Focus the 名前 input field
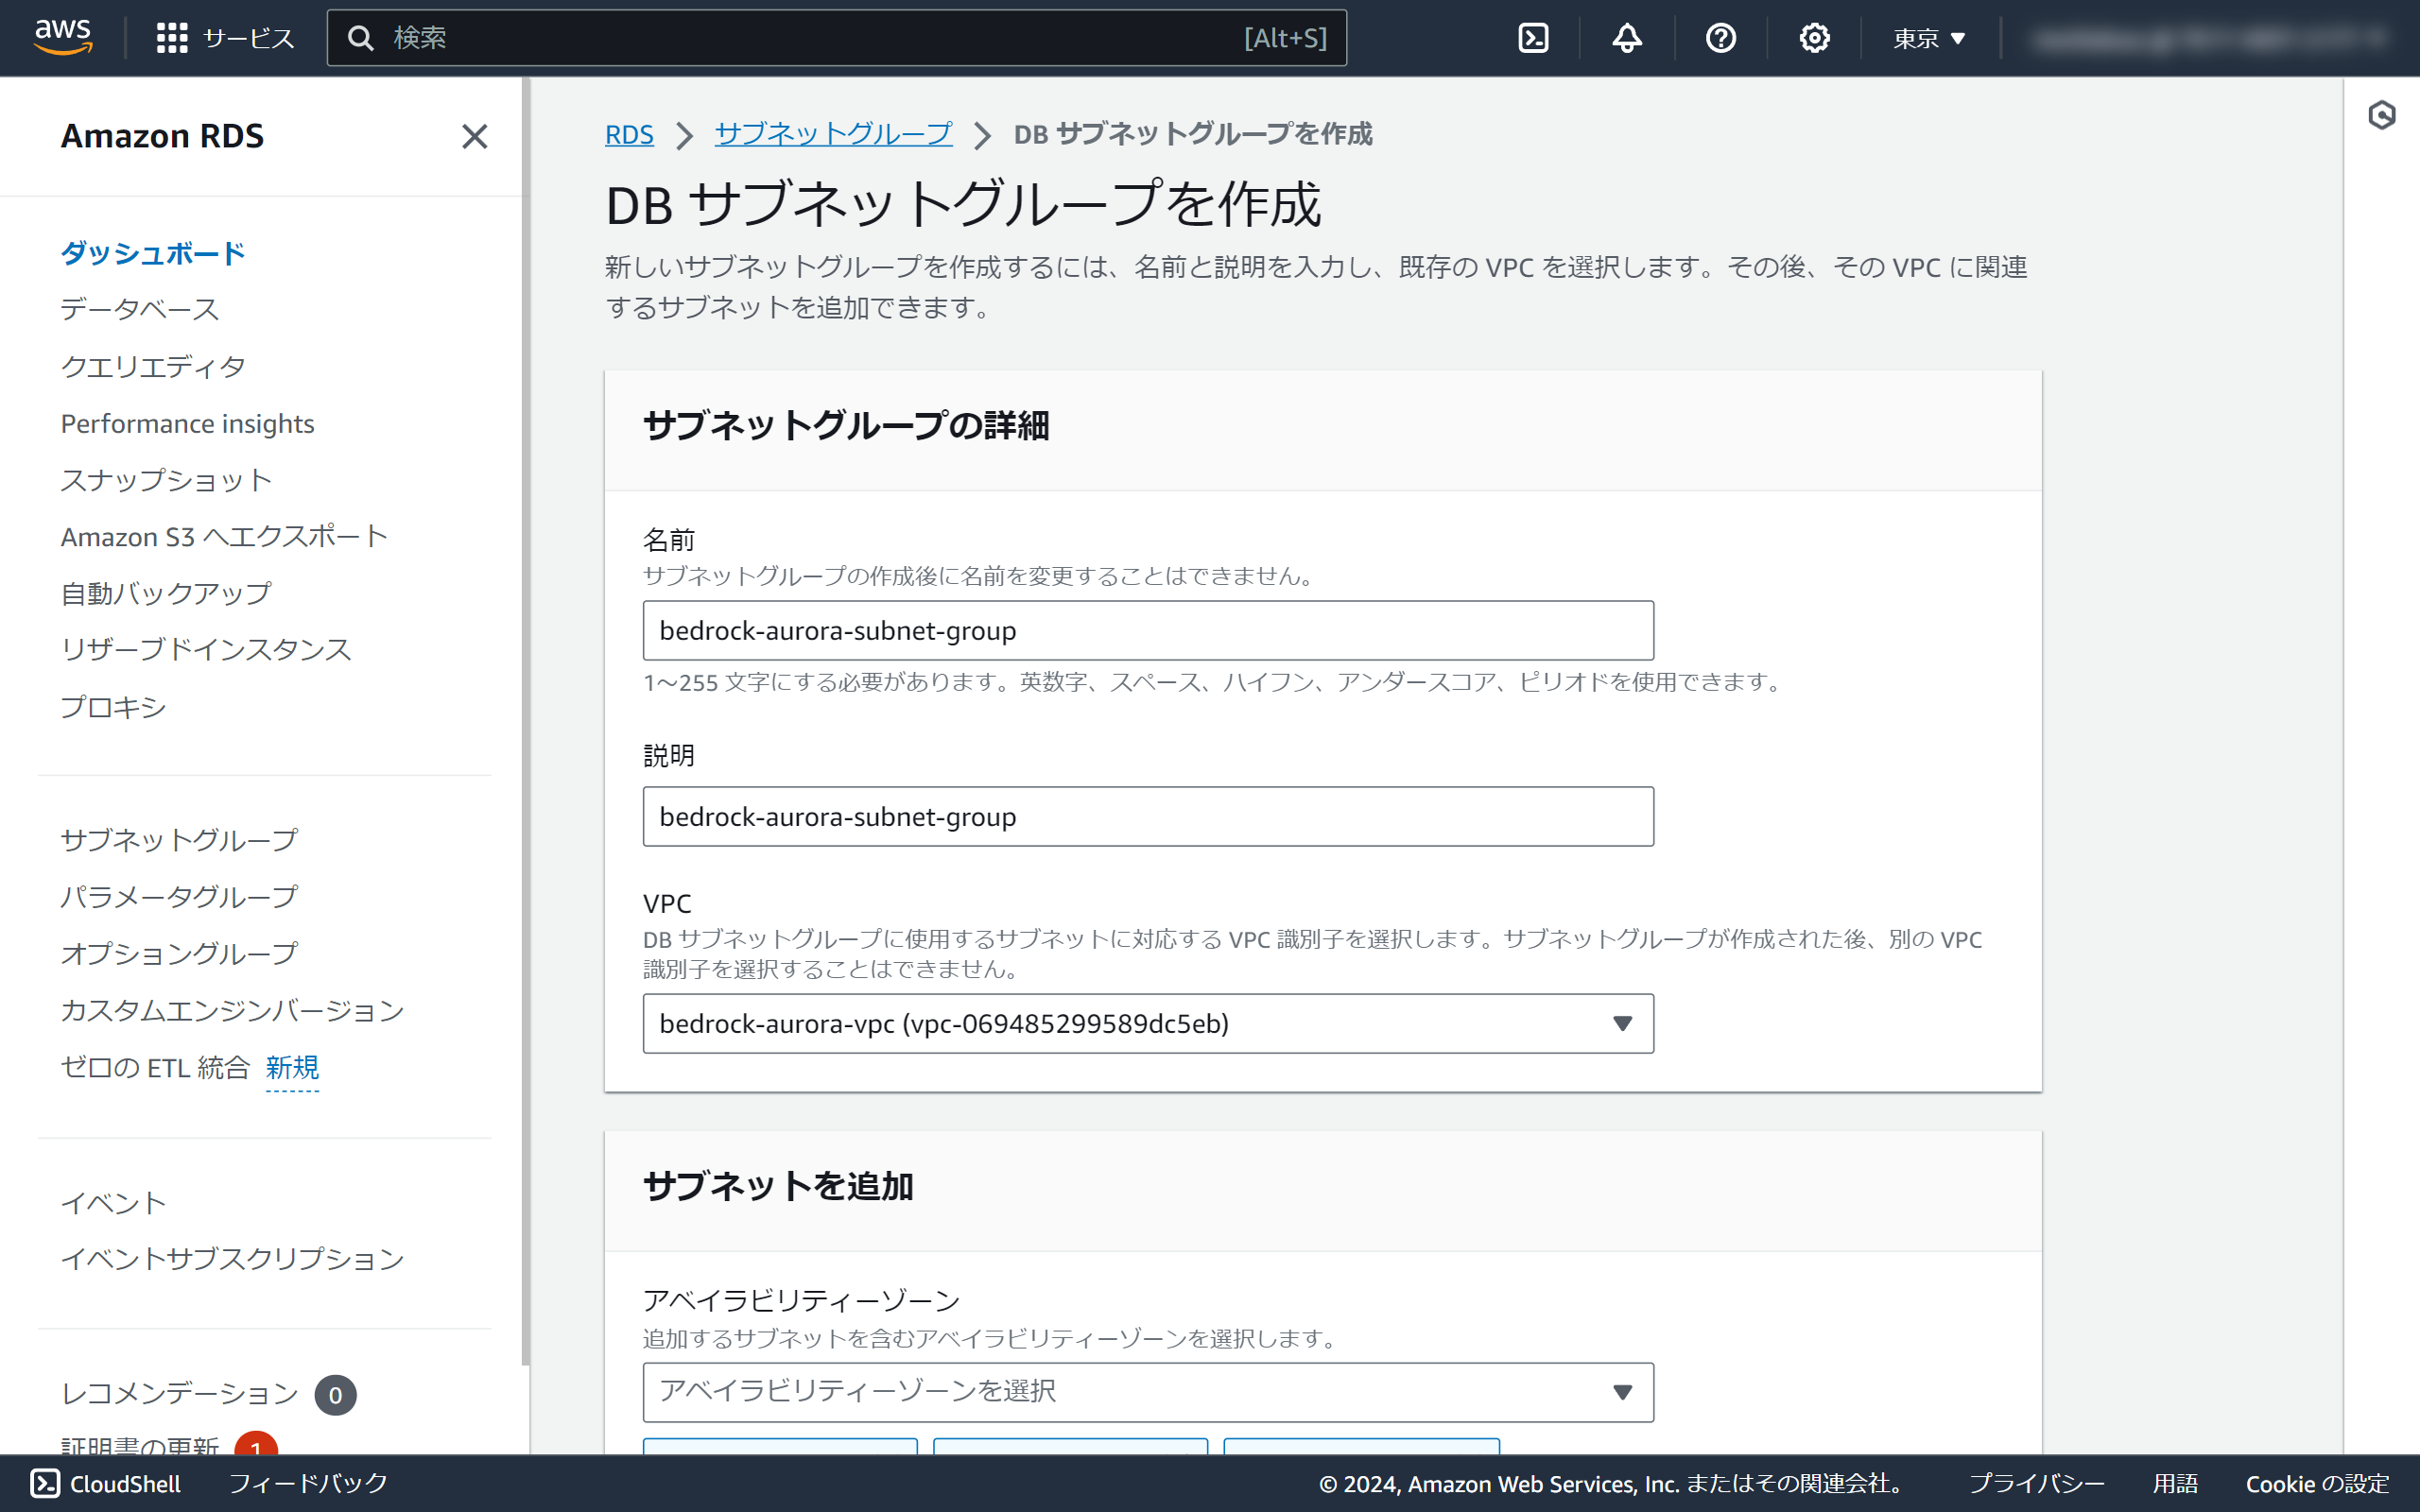The image size is (2420, 1512). (x=1147, y=630)
